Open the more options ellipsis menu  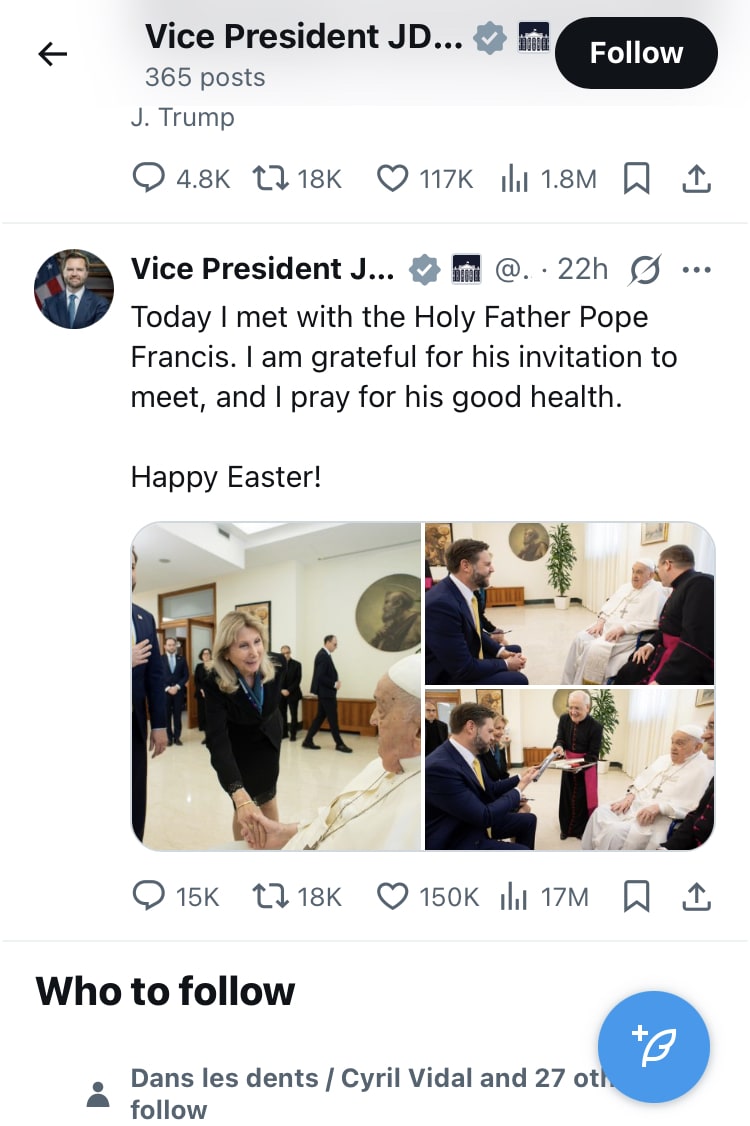pyautogui.click(x=696, y=269)
